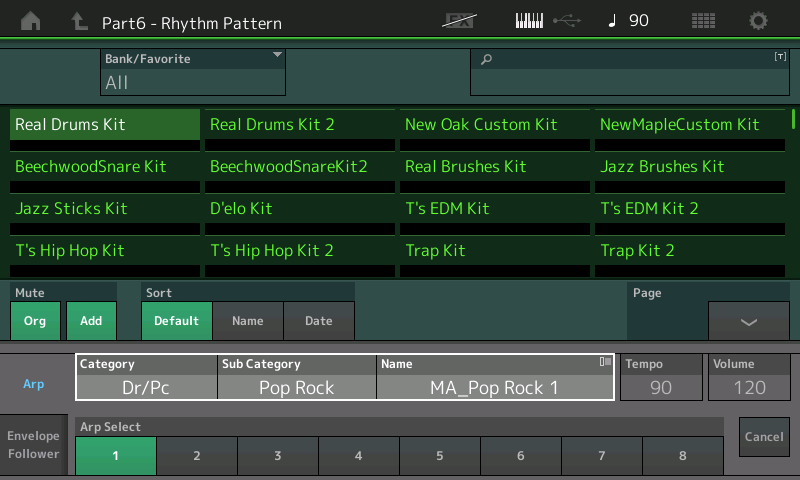Image resolution: width=800 pixels, height=480 pixels.
Task: Click the keyboard MIDI status icon
Action: click(531, 21)
